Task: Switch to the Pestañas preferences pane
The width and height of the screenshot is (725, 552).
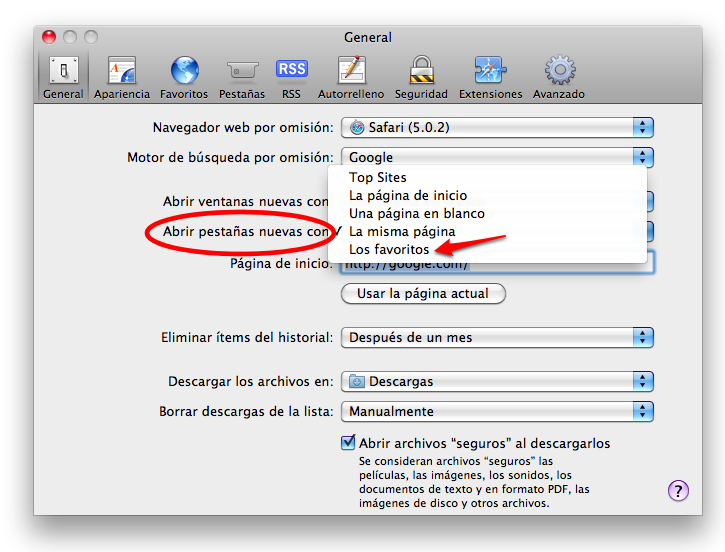Action: (242, 77)
